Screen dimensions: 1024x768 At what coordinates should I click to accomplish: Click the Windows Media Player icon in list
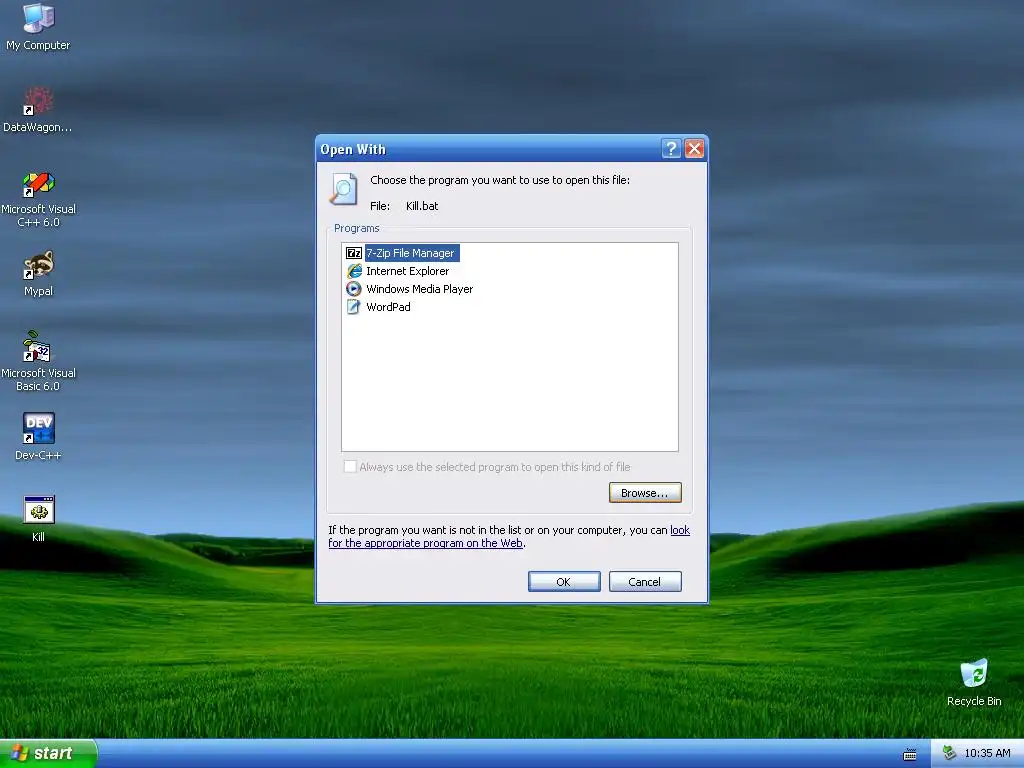pyautogui.click(x=354, y=289)
